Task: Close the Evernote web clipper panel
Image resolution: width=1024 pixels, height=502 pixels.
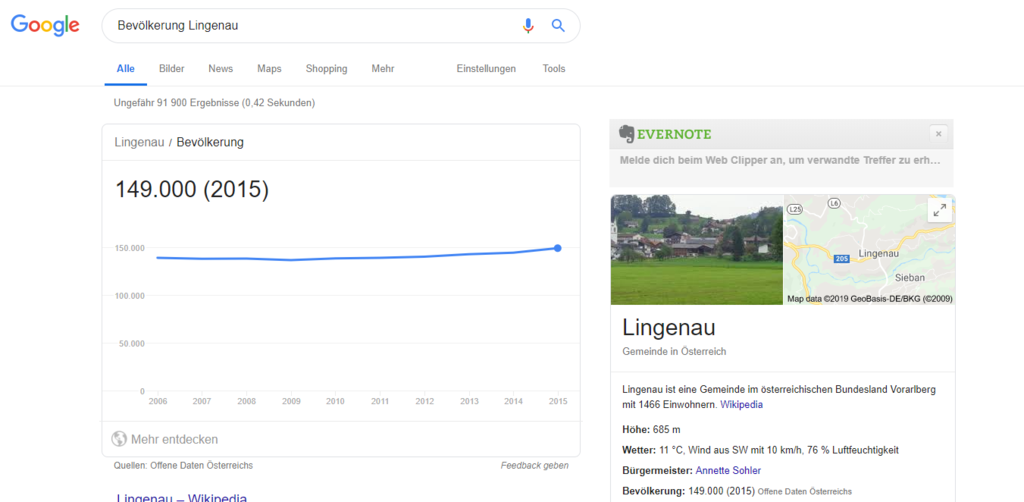Action: [x=937, y=133]
